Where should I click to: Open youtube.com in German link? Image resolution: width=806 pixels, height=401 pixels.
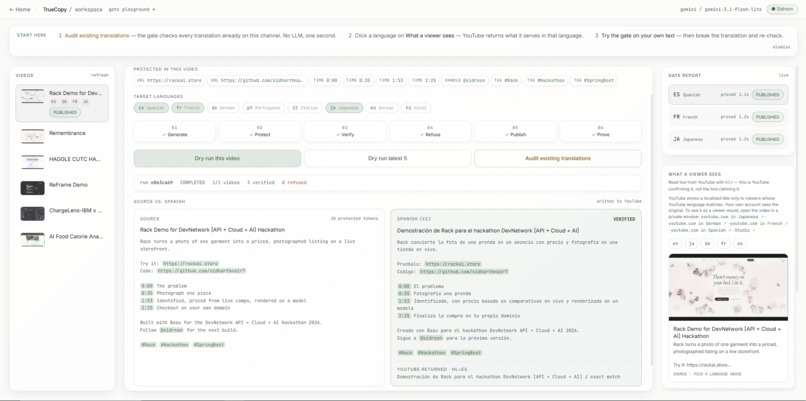tap(695, 224)
